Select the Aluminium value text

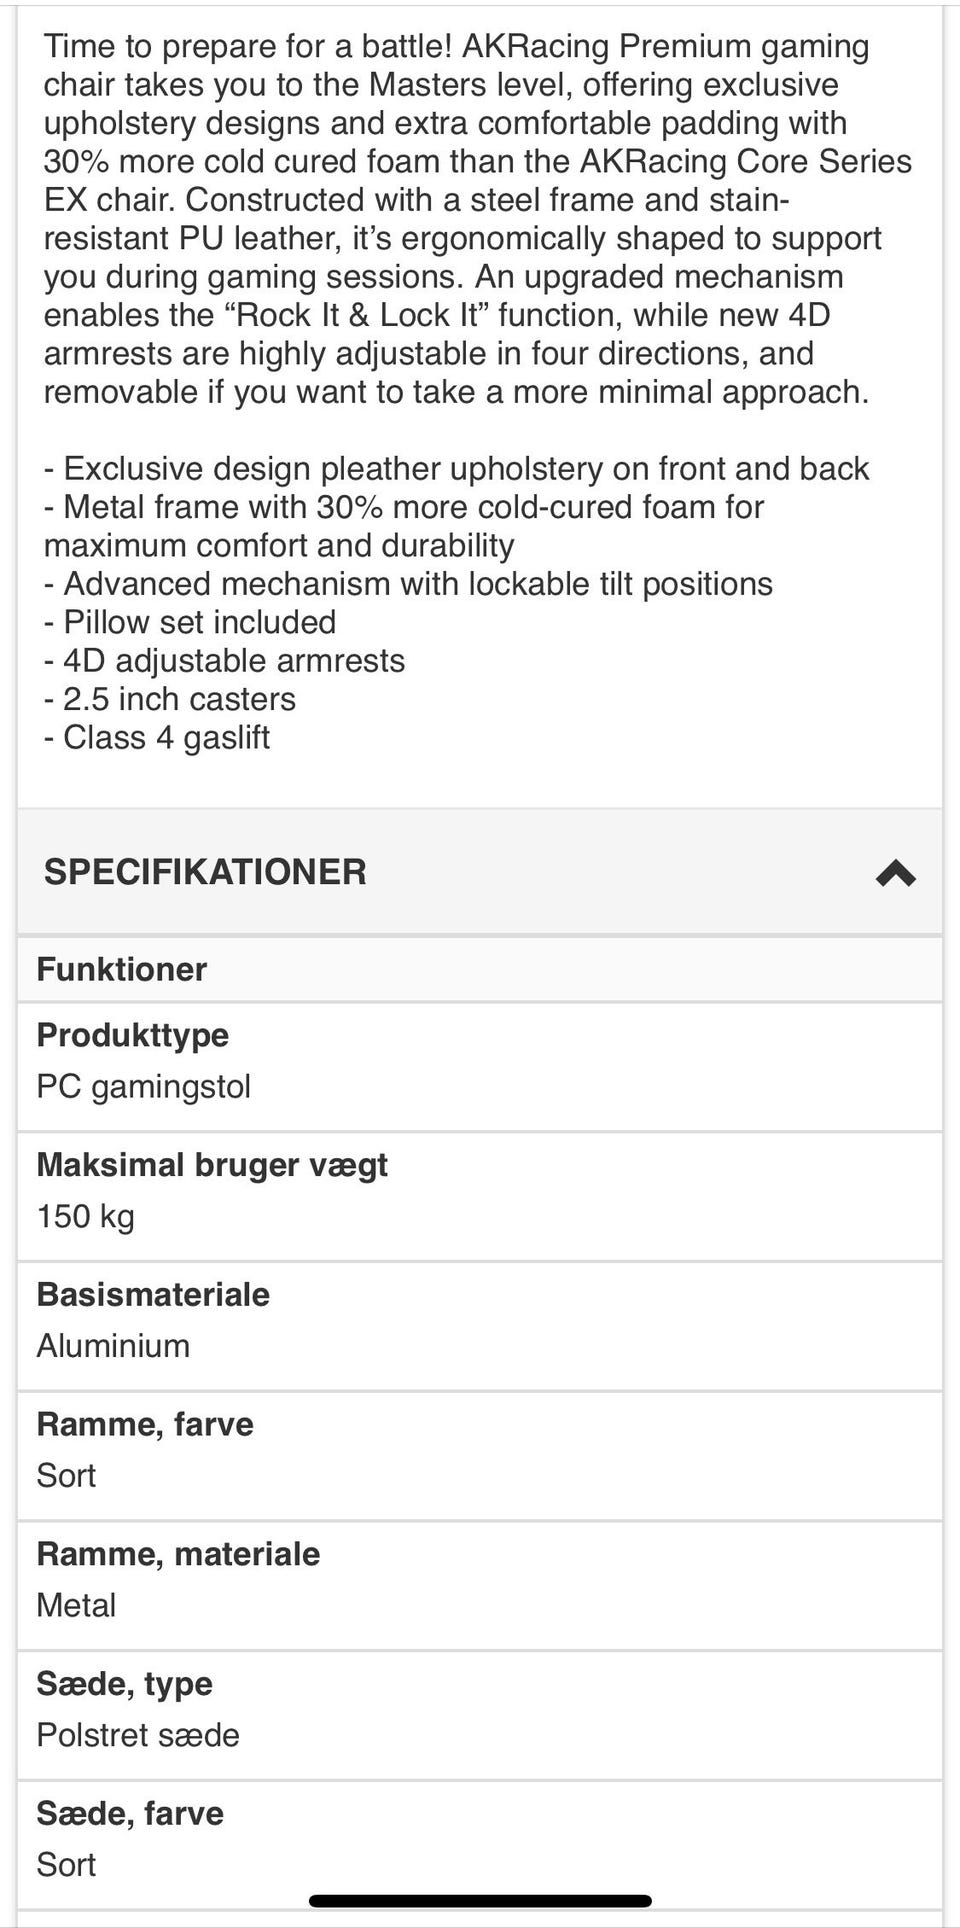[113, 1346]
